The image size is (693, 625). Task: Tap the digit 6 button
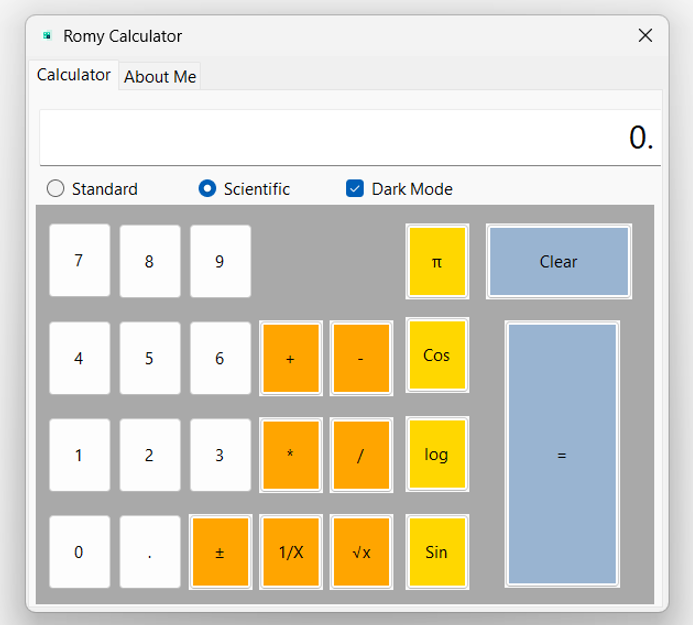(221, 358)
